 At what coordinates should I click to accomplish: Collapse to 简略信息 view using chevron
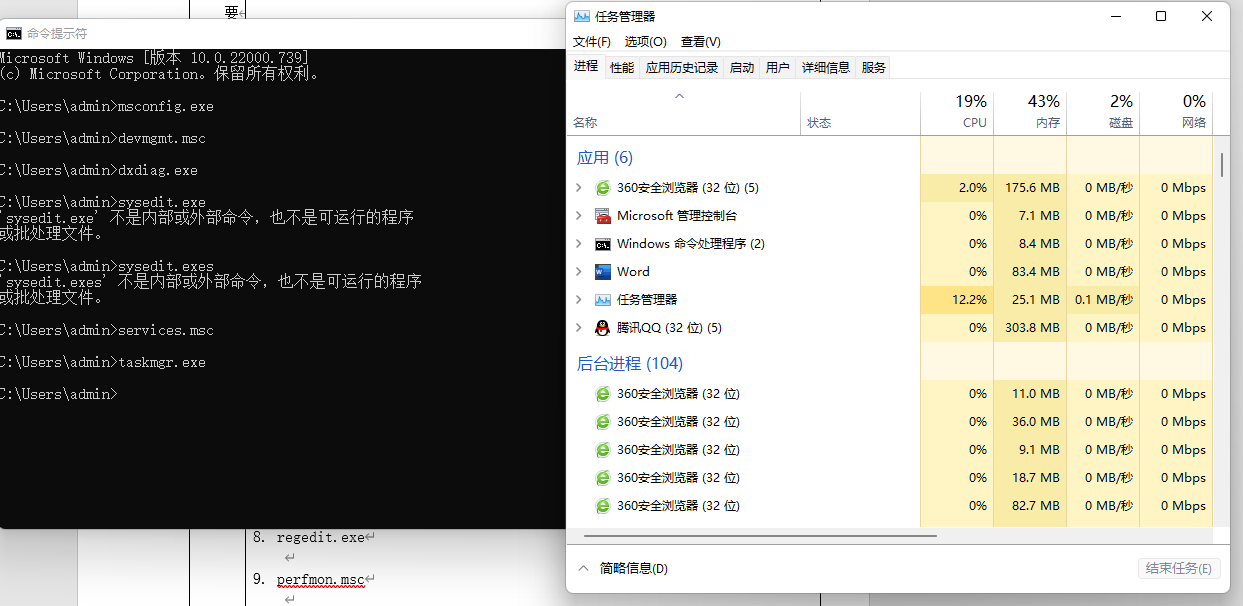(x=584, y=568)
